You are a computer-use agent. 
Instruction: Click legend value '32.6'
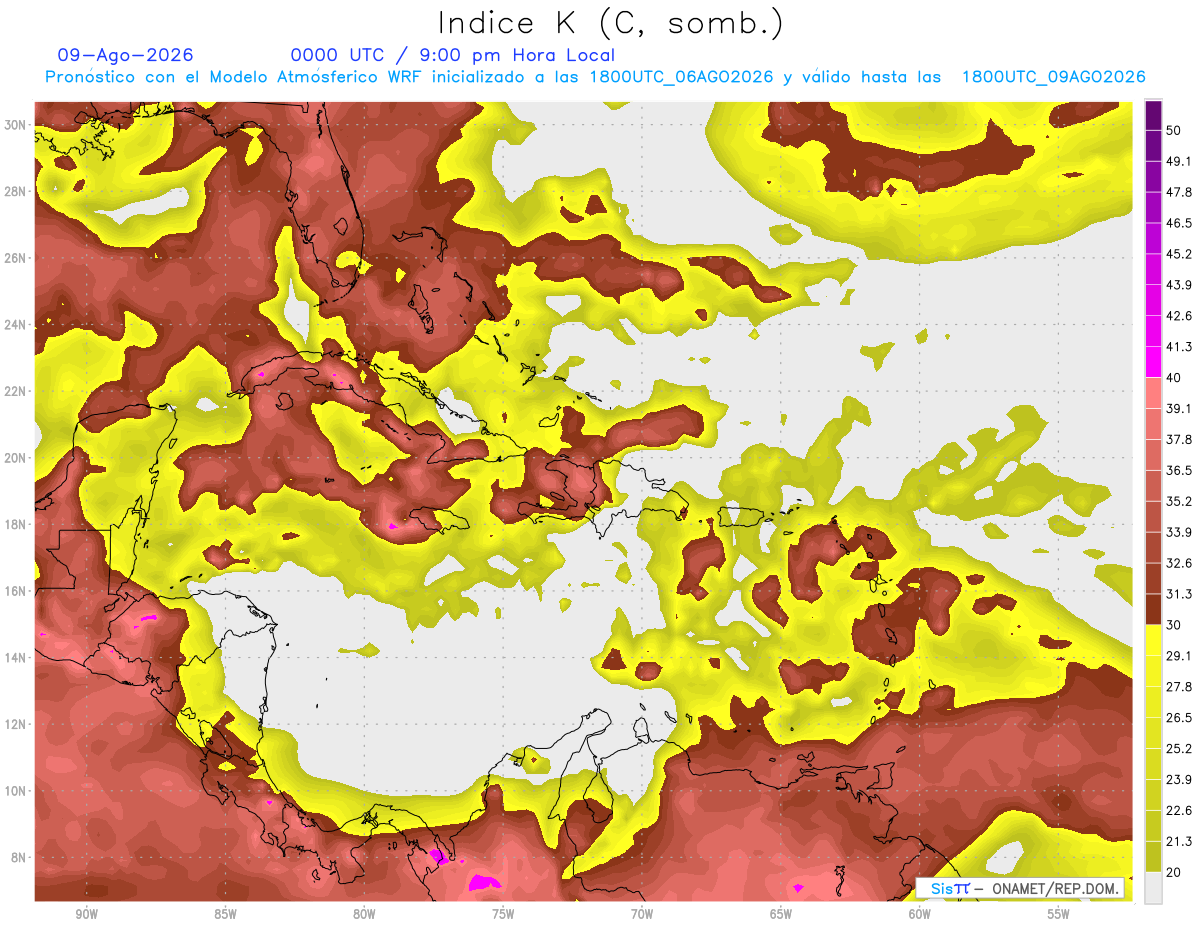click(1178, 563)
